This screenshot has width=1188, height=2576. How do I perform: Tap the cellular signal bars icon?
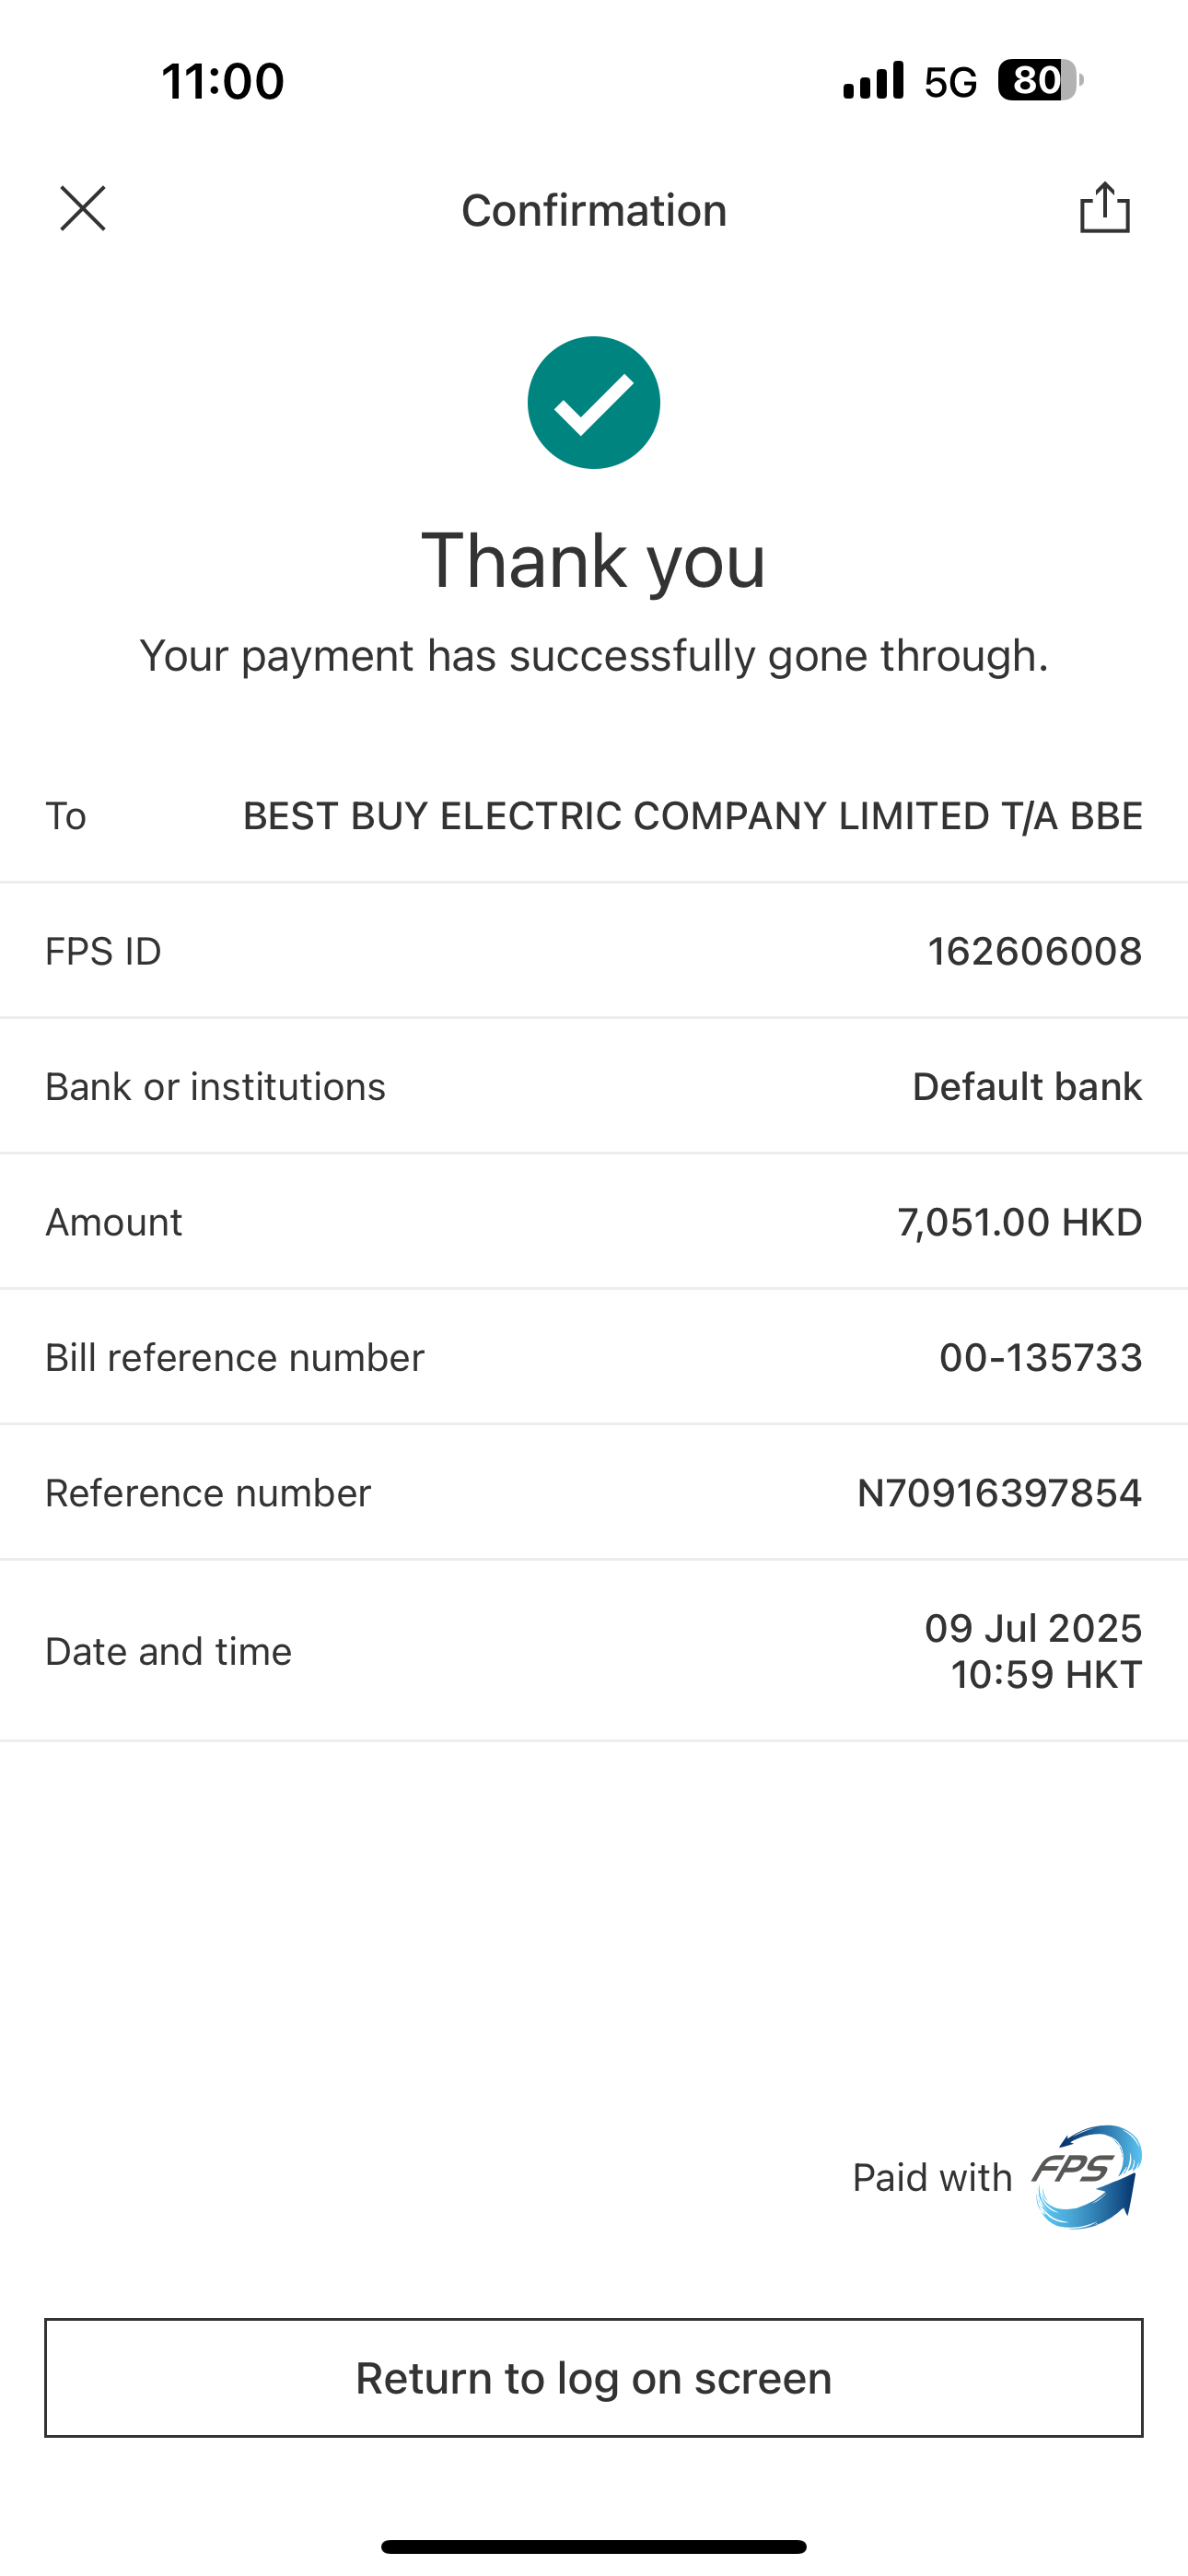pos(873,81)
